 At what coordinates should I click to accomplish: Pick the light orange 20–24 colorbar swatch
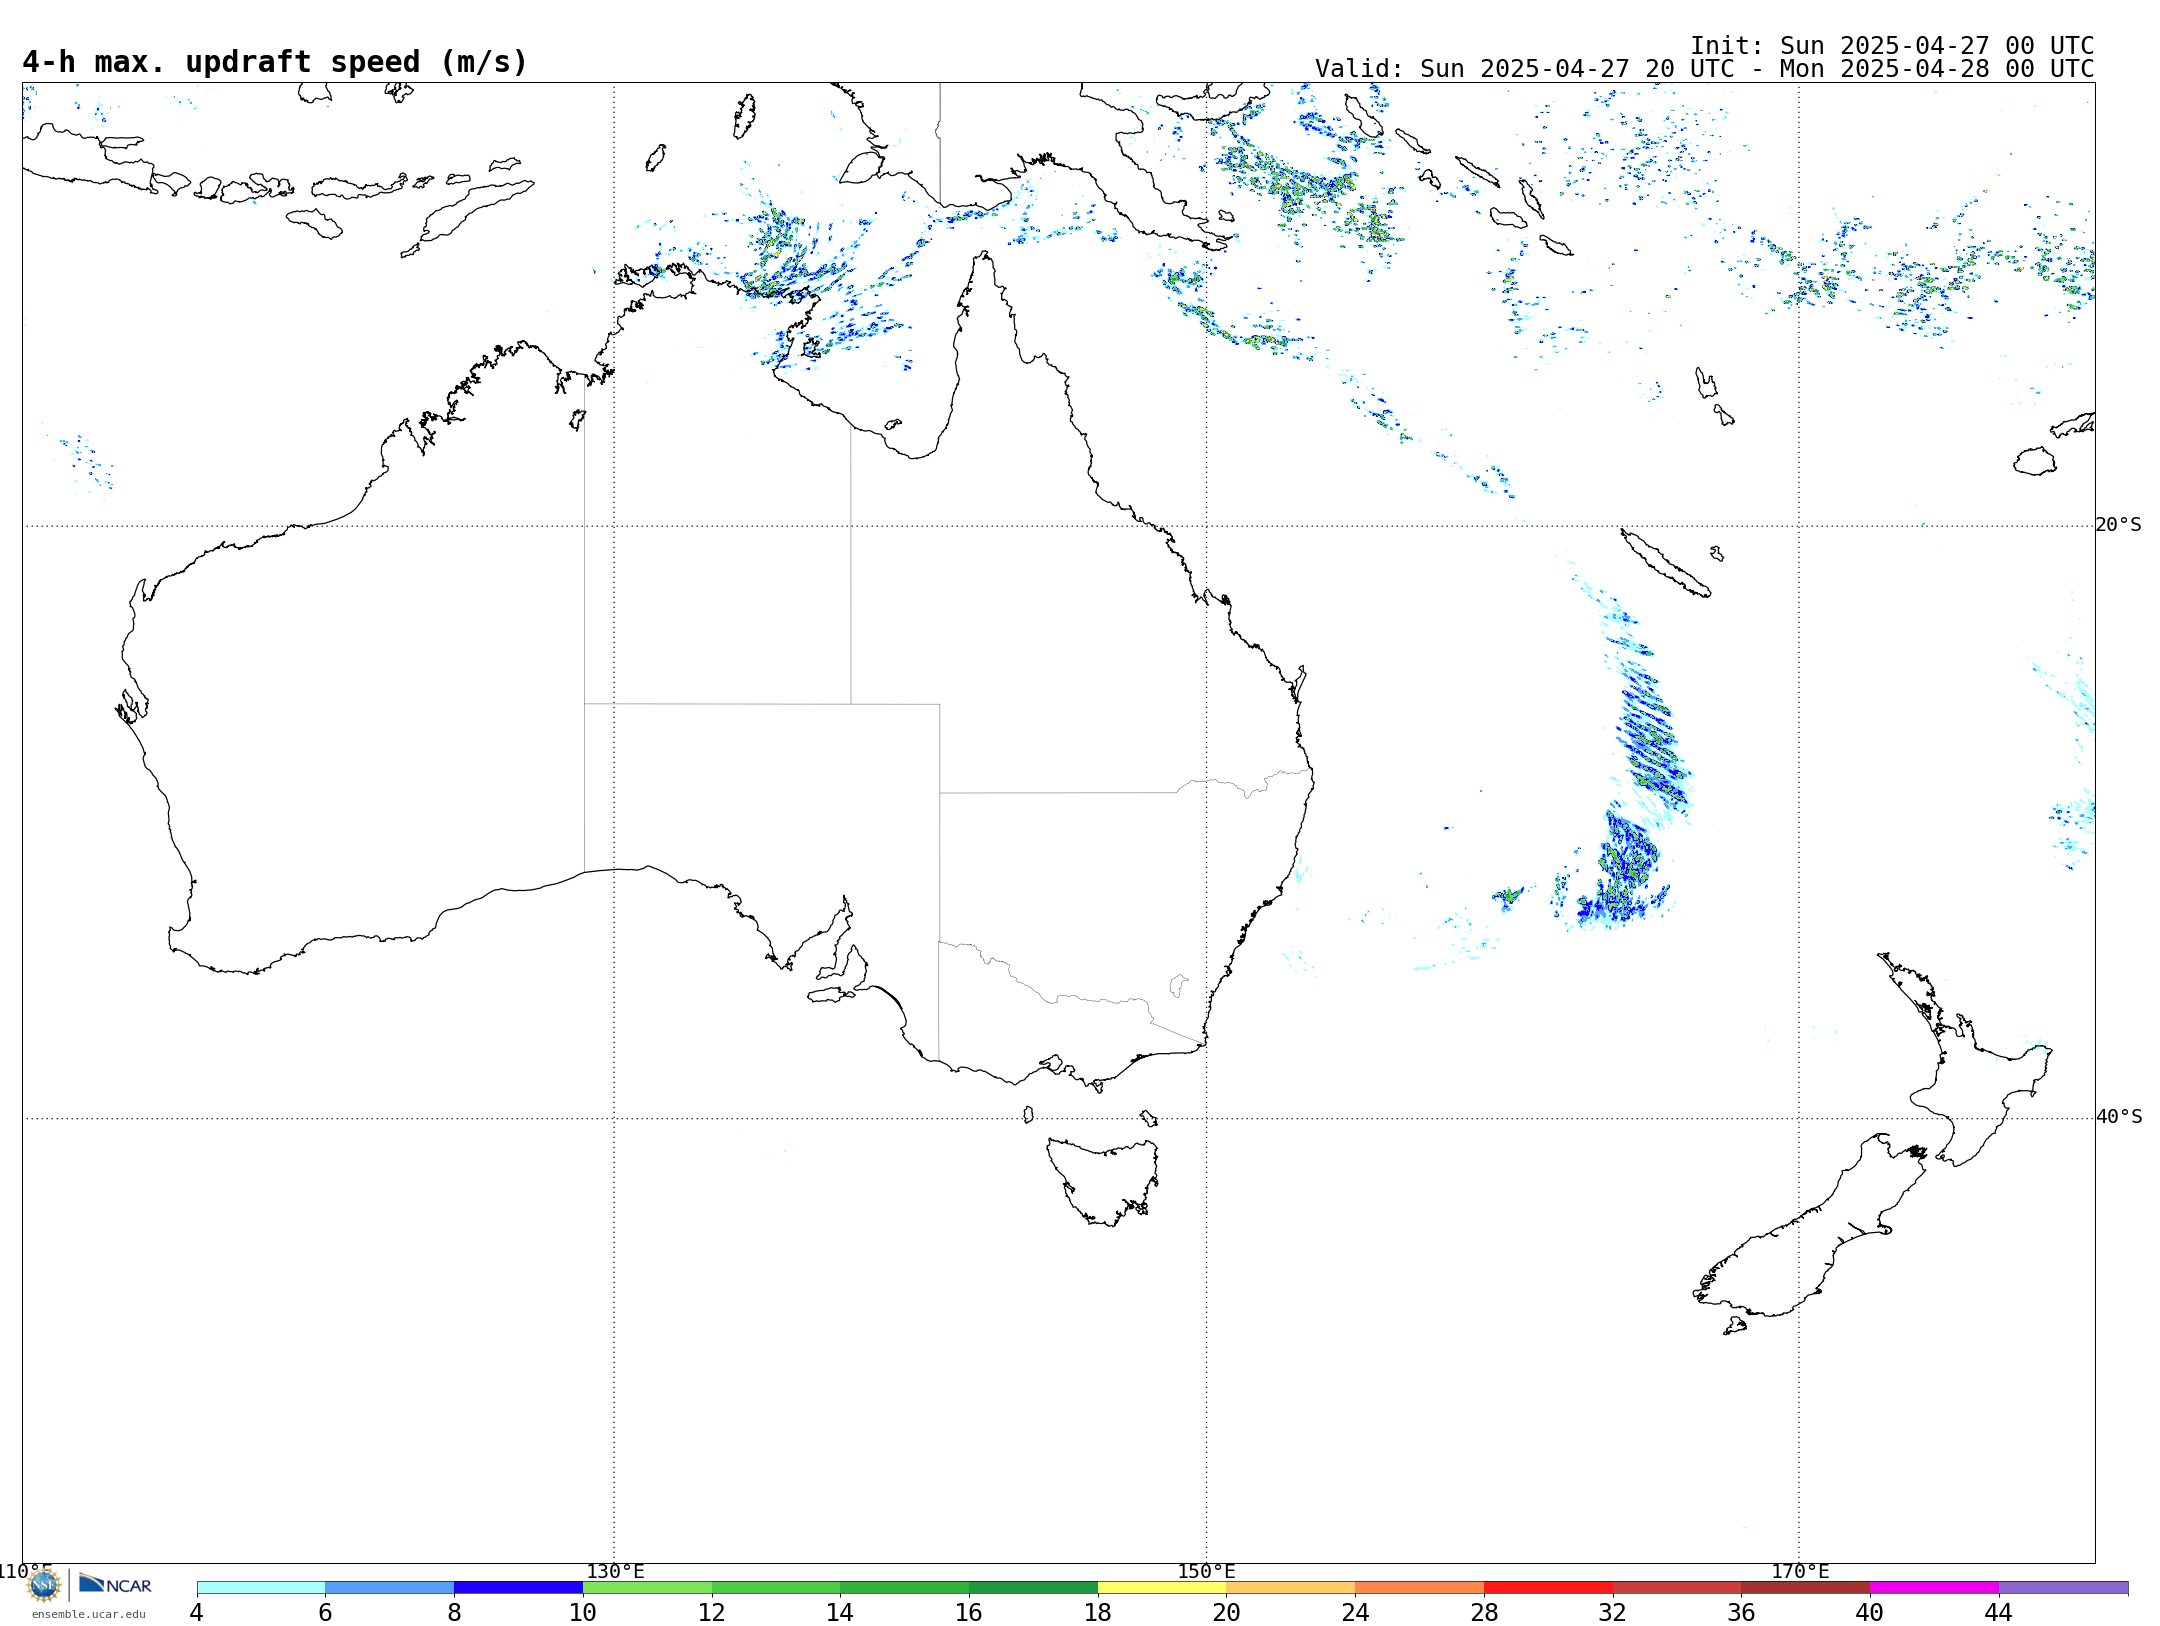point(1291,1588)
